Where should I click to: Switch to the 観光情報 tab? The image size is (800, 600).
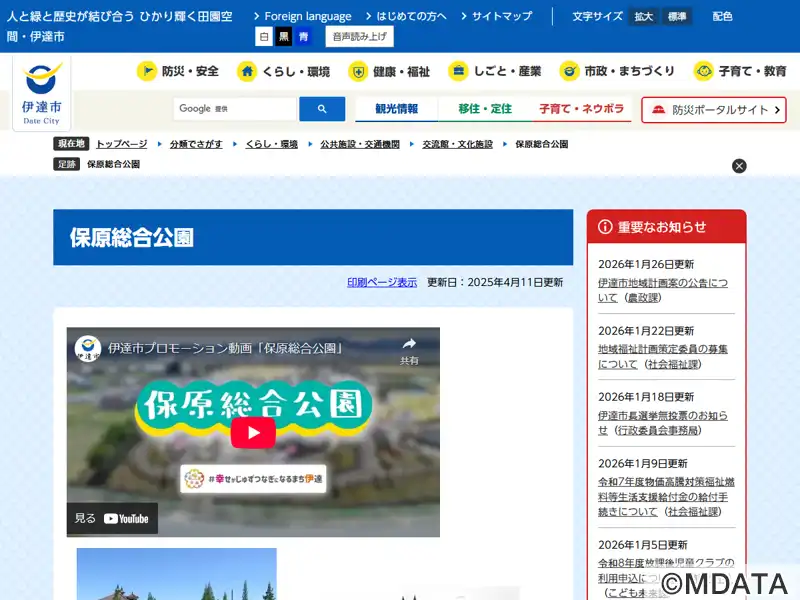396,109
